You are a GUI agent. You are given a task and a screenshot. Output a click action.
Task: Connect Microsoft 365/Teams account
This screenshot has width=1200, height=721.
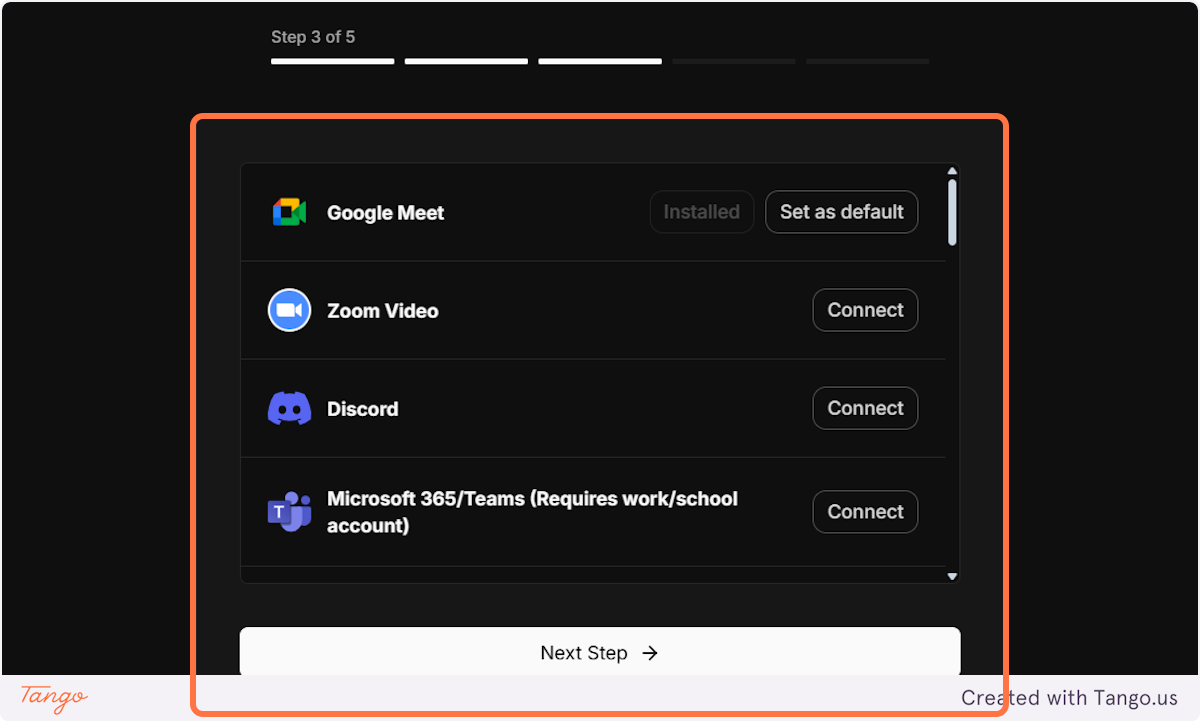864,511
